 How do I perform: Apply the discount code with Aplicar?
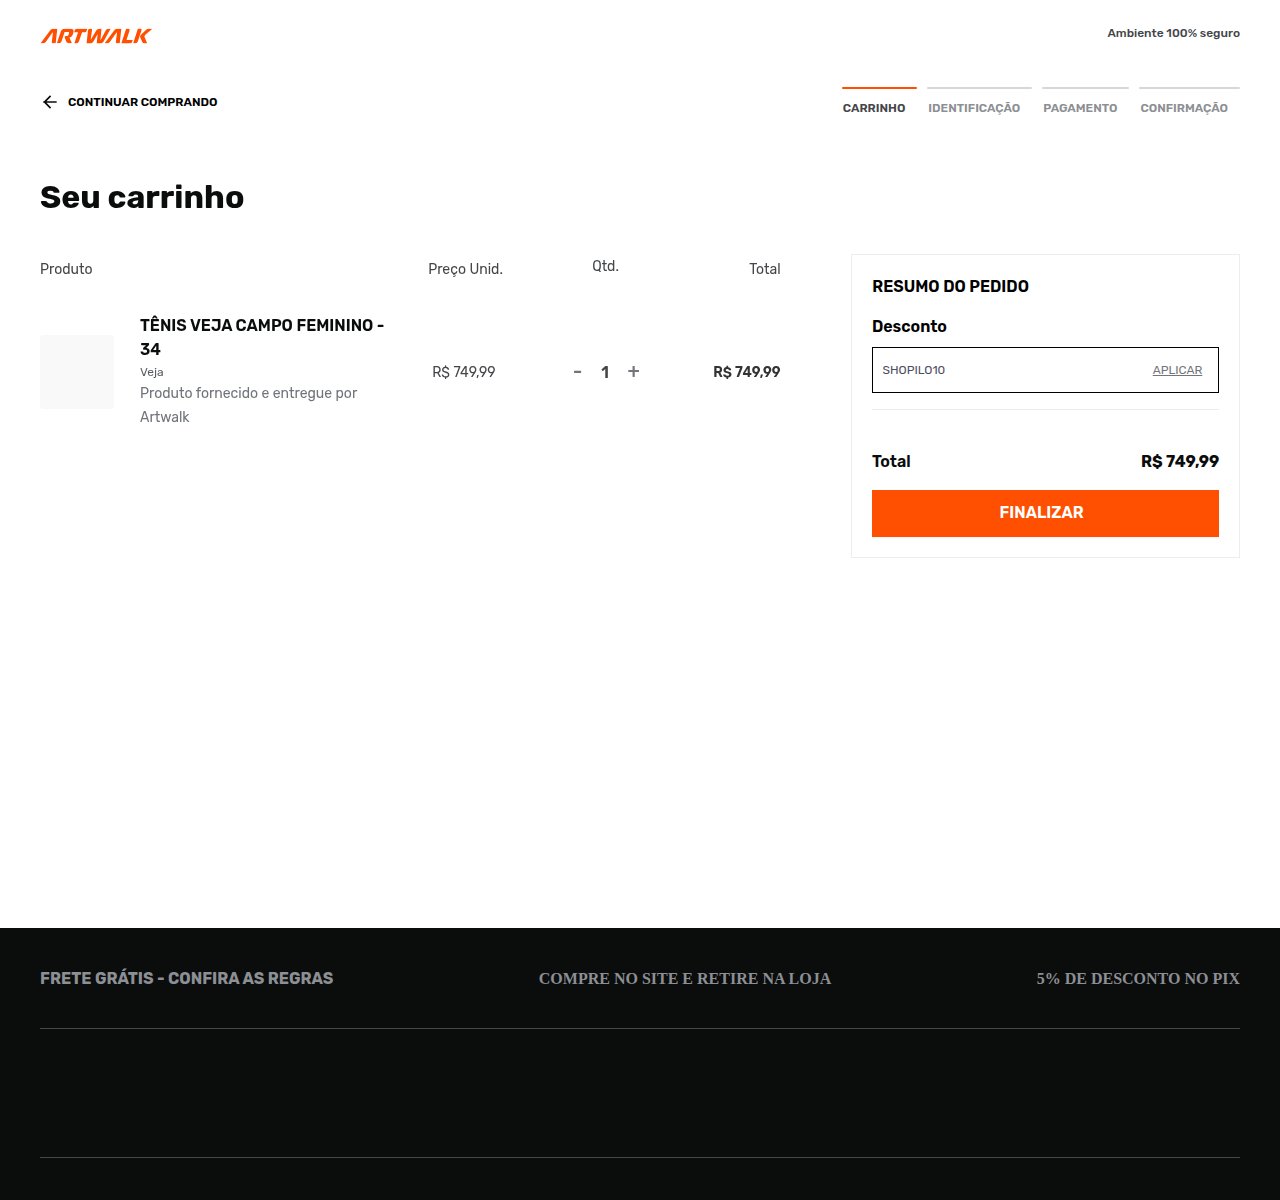(1177, 370)
